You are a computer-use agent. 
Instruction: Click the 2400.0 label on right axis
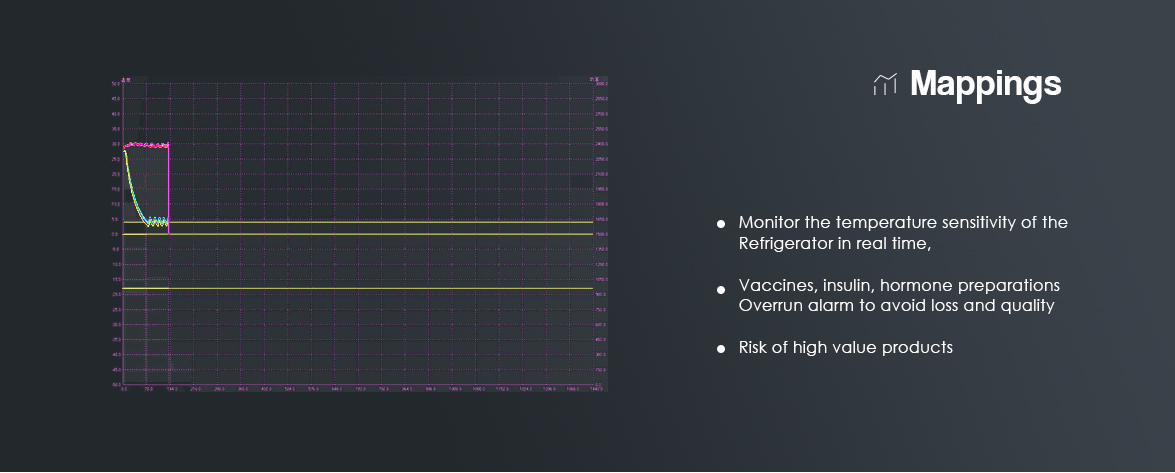click(x=600, y=144)
